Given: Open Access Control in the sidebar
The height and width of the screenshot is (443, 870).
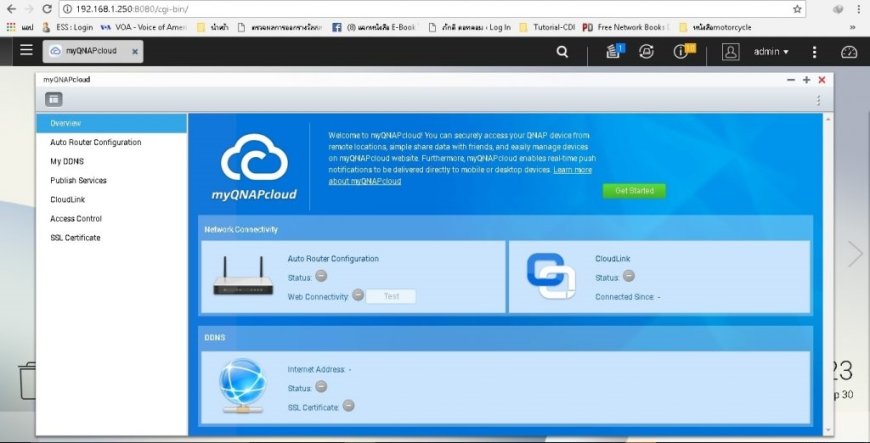Looking at the screenshot, I should pos(112,219).
